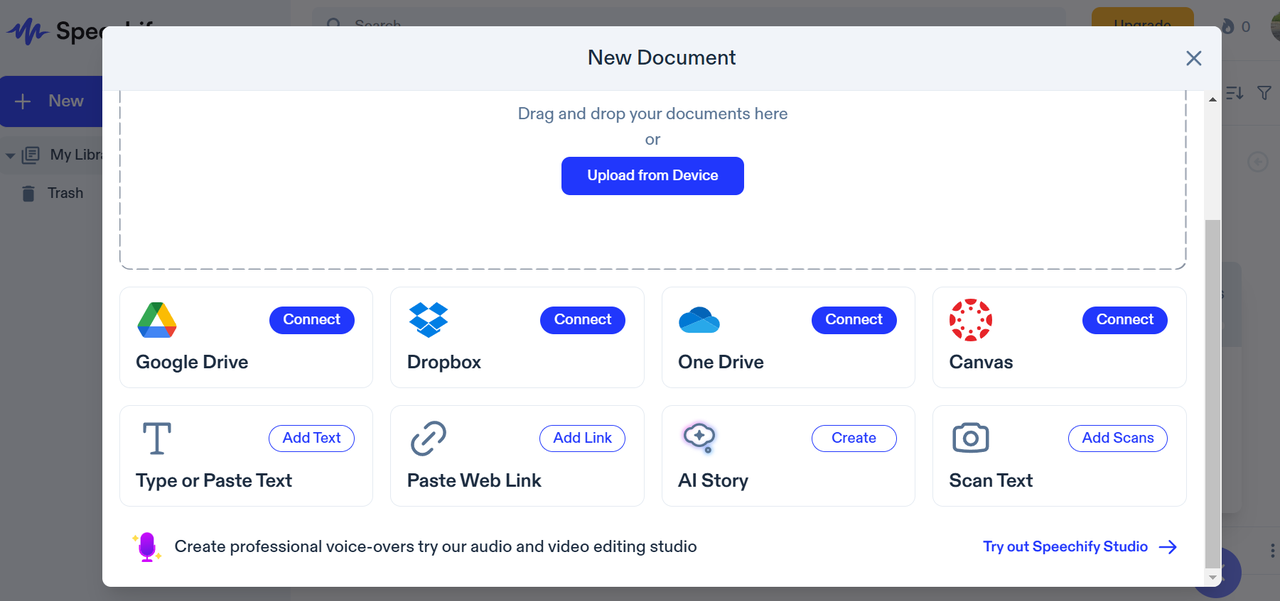Click the purple microphone icon
Viewport: 1280px width, 601px height.
pyautogui.click(x=147, y=547)
